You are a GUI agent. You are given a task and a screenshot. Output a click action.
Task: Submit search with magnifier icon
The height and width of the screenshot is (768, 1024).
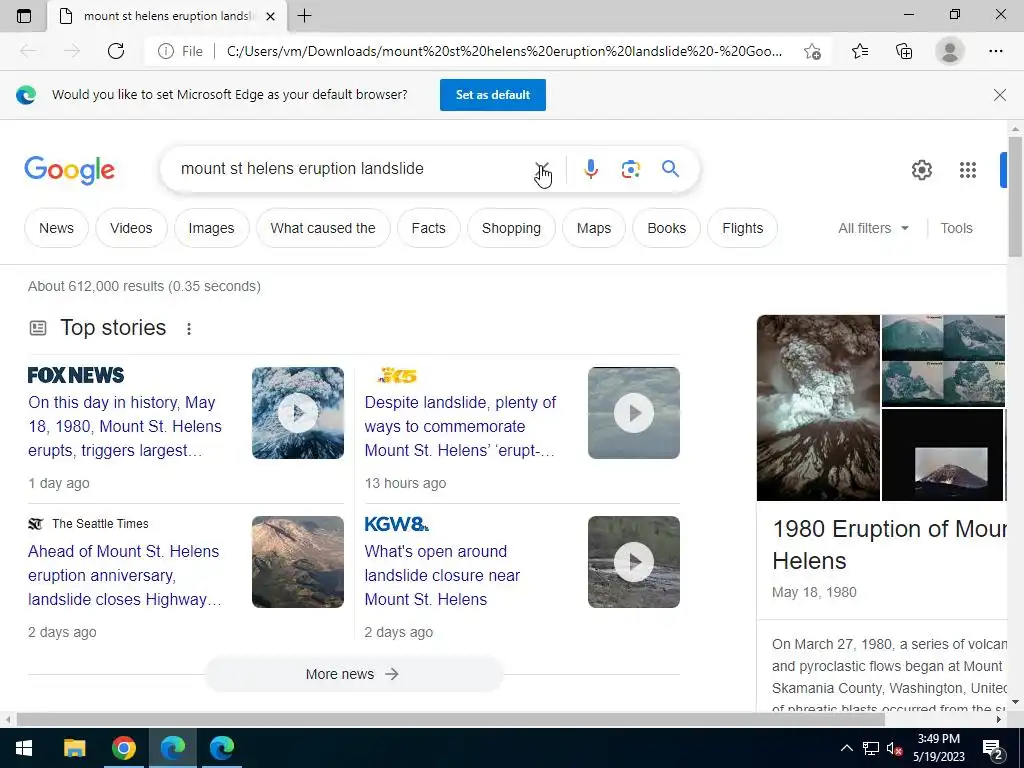click(670, 169)
